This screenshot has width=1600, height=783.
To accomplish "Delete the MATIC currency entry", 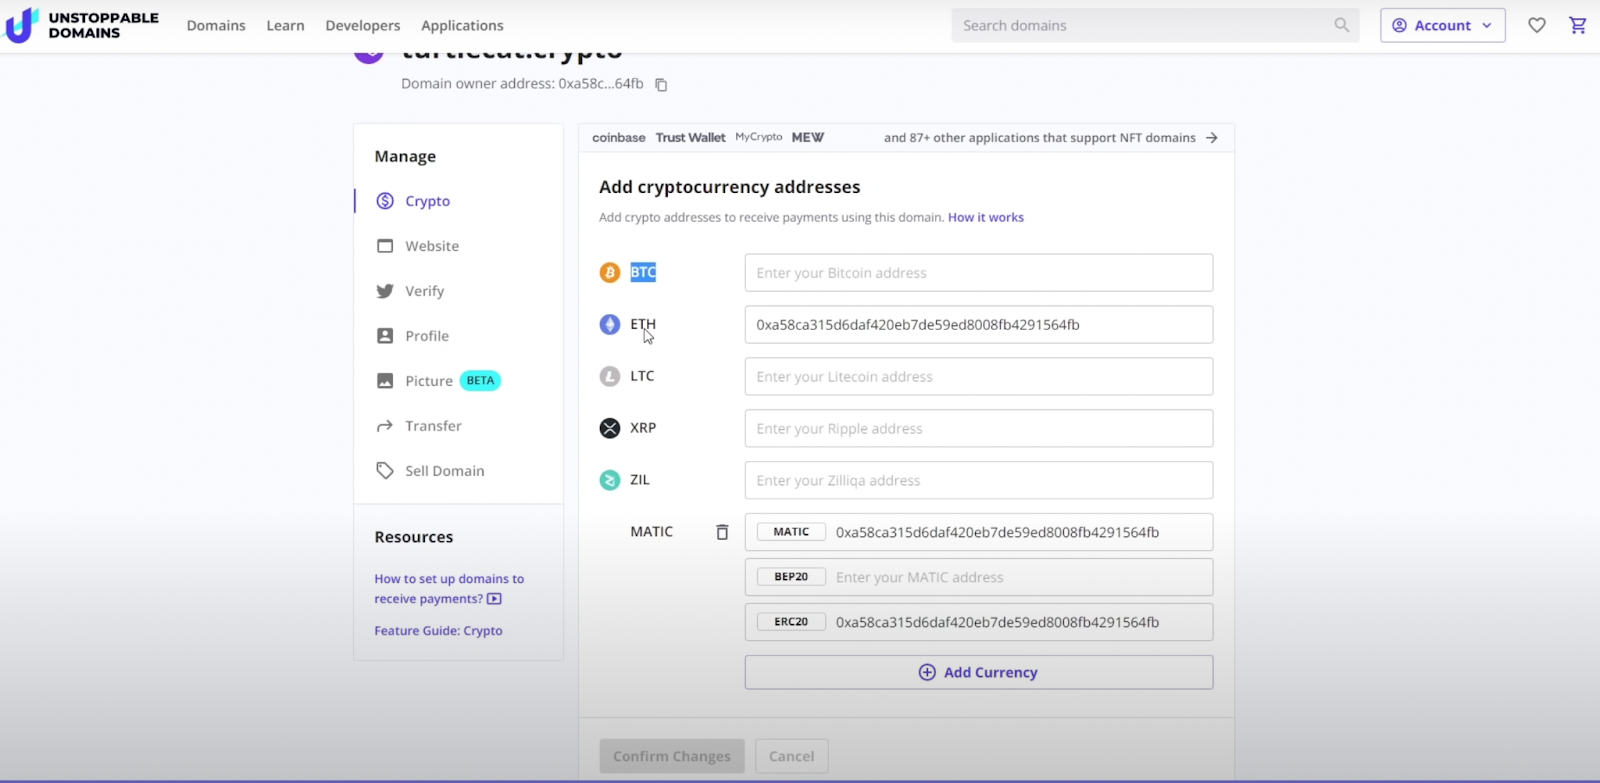I will pos(722,532).
